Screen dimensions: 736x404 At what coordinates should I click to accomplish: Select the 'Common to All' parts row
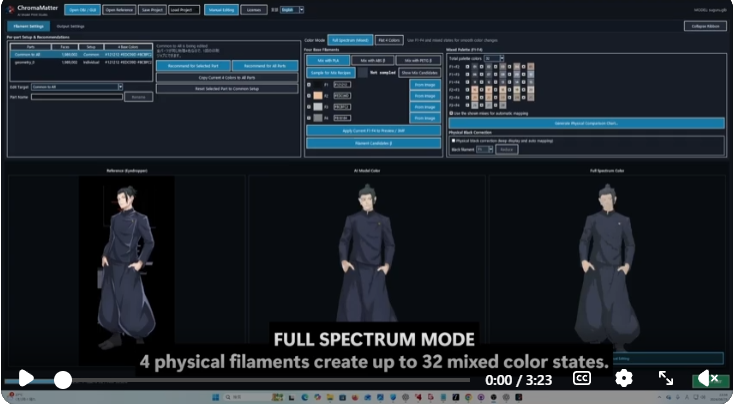(81, 54)
